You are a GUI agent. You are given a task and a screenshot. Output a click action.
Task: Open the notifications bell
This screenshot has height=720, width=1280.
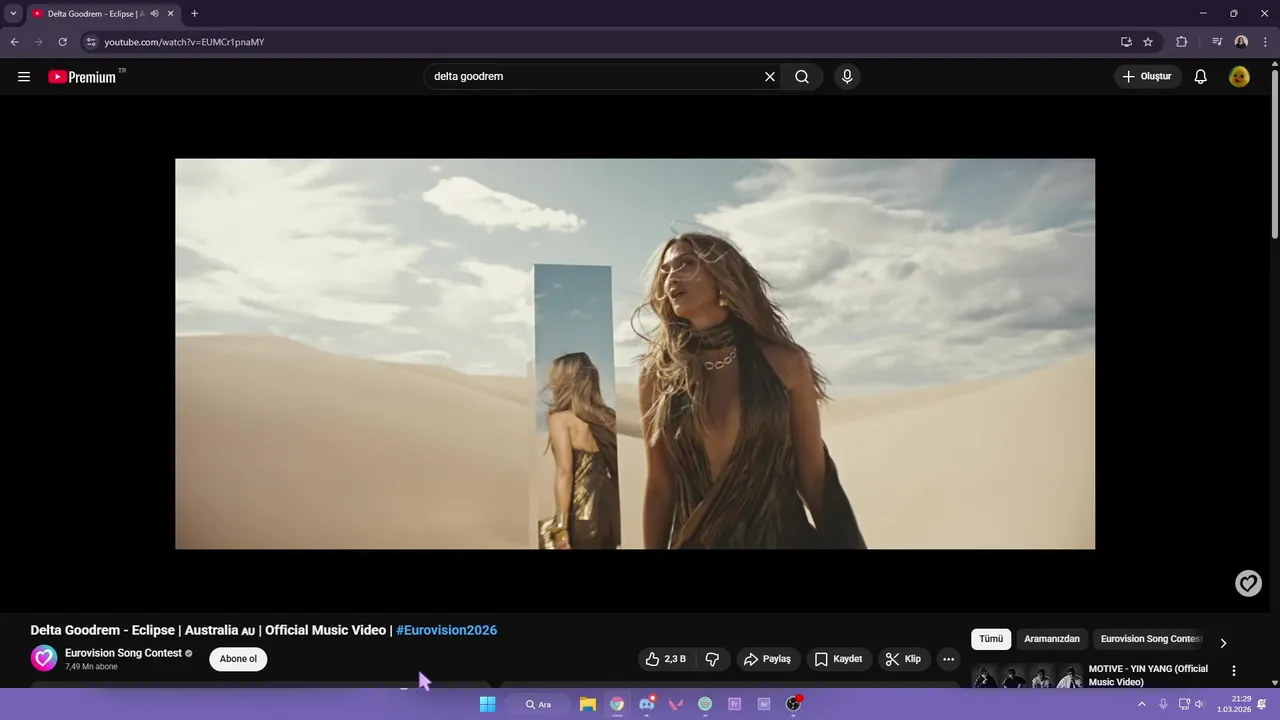click(x=1201, y=77)
